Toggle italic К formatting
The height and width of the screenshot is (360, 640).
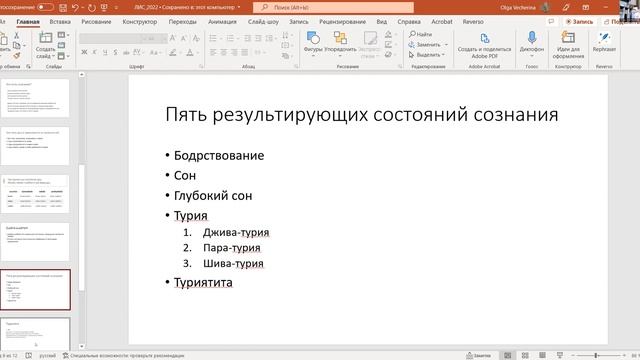(x=94, y=52)
